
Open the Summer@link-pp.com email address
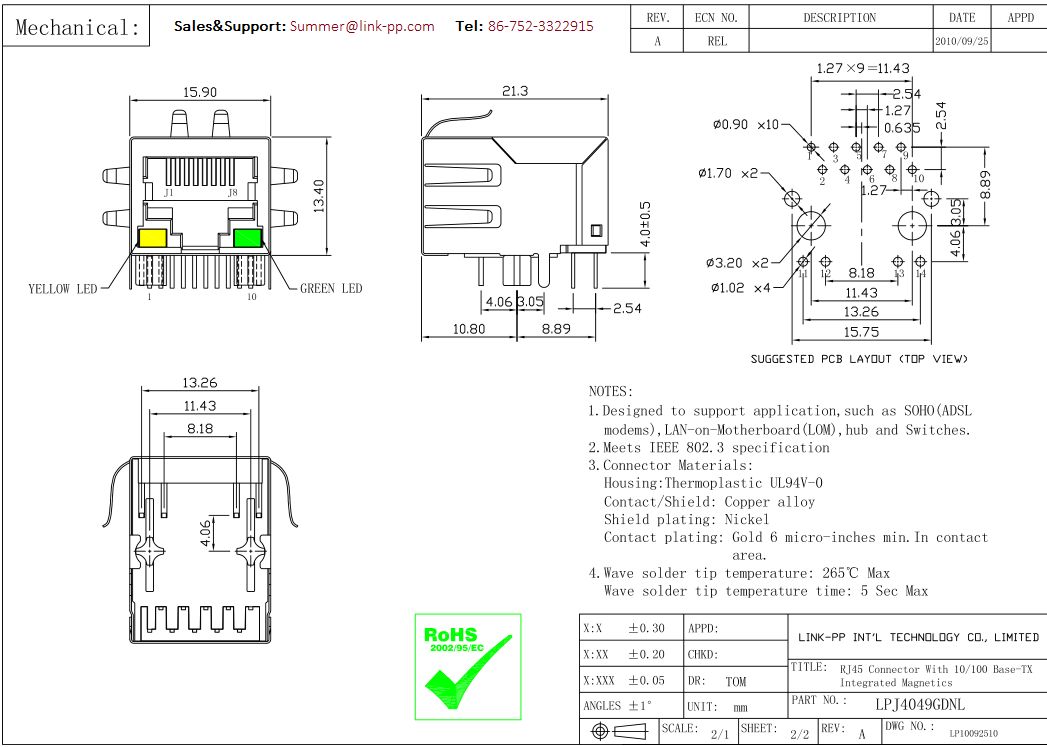tap(362, 26)
